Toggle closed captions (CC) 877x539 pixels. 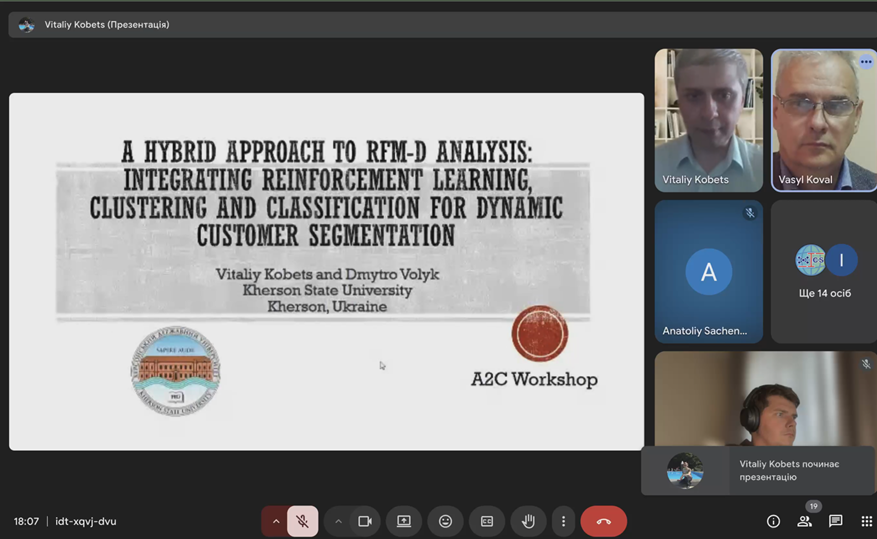[487, 521]
